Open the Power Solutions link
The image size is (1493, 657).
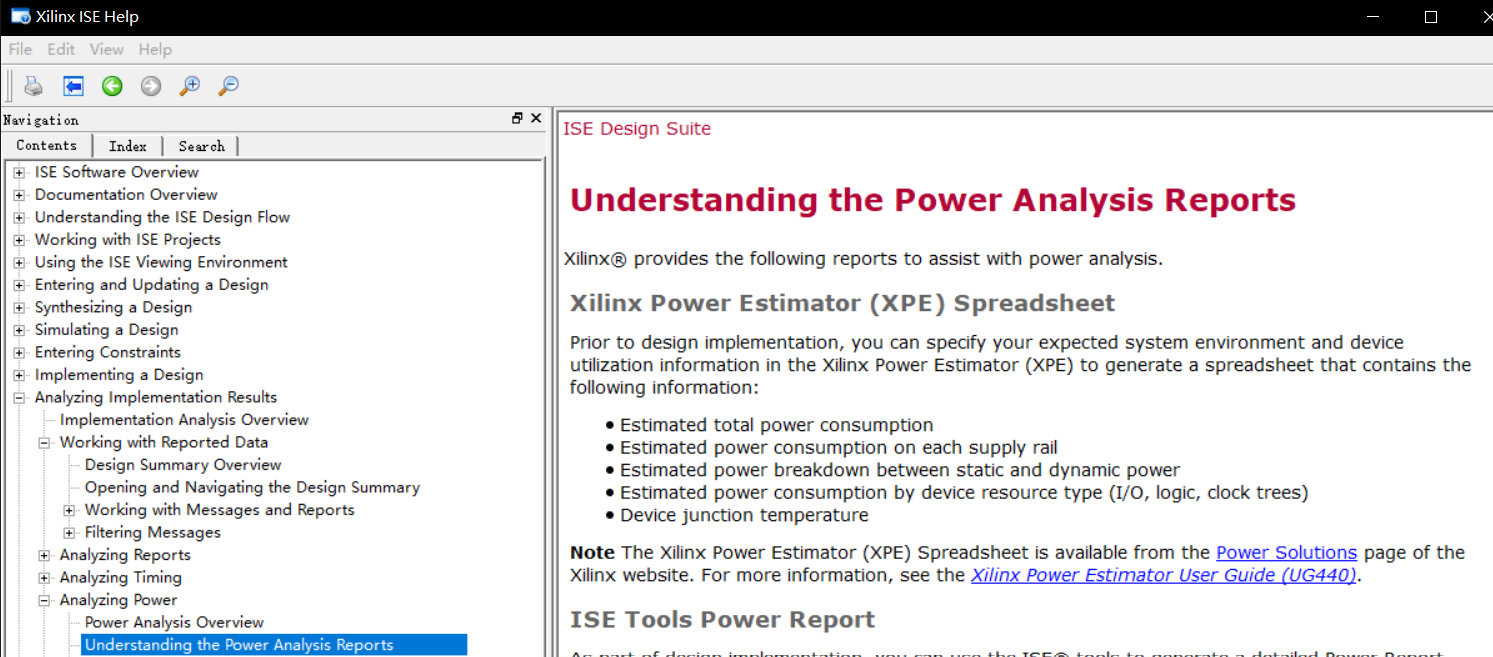click(1286, 552)
